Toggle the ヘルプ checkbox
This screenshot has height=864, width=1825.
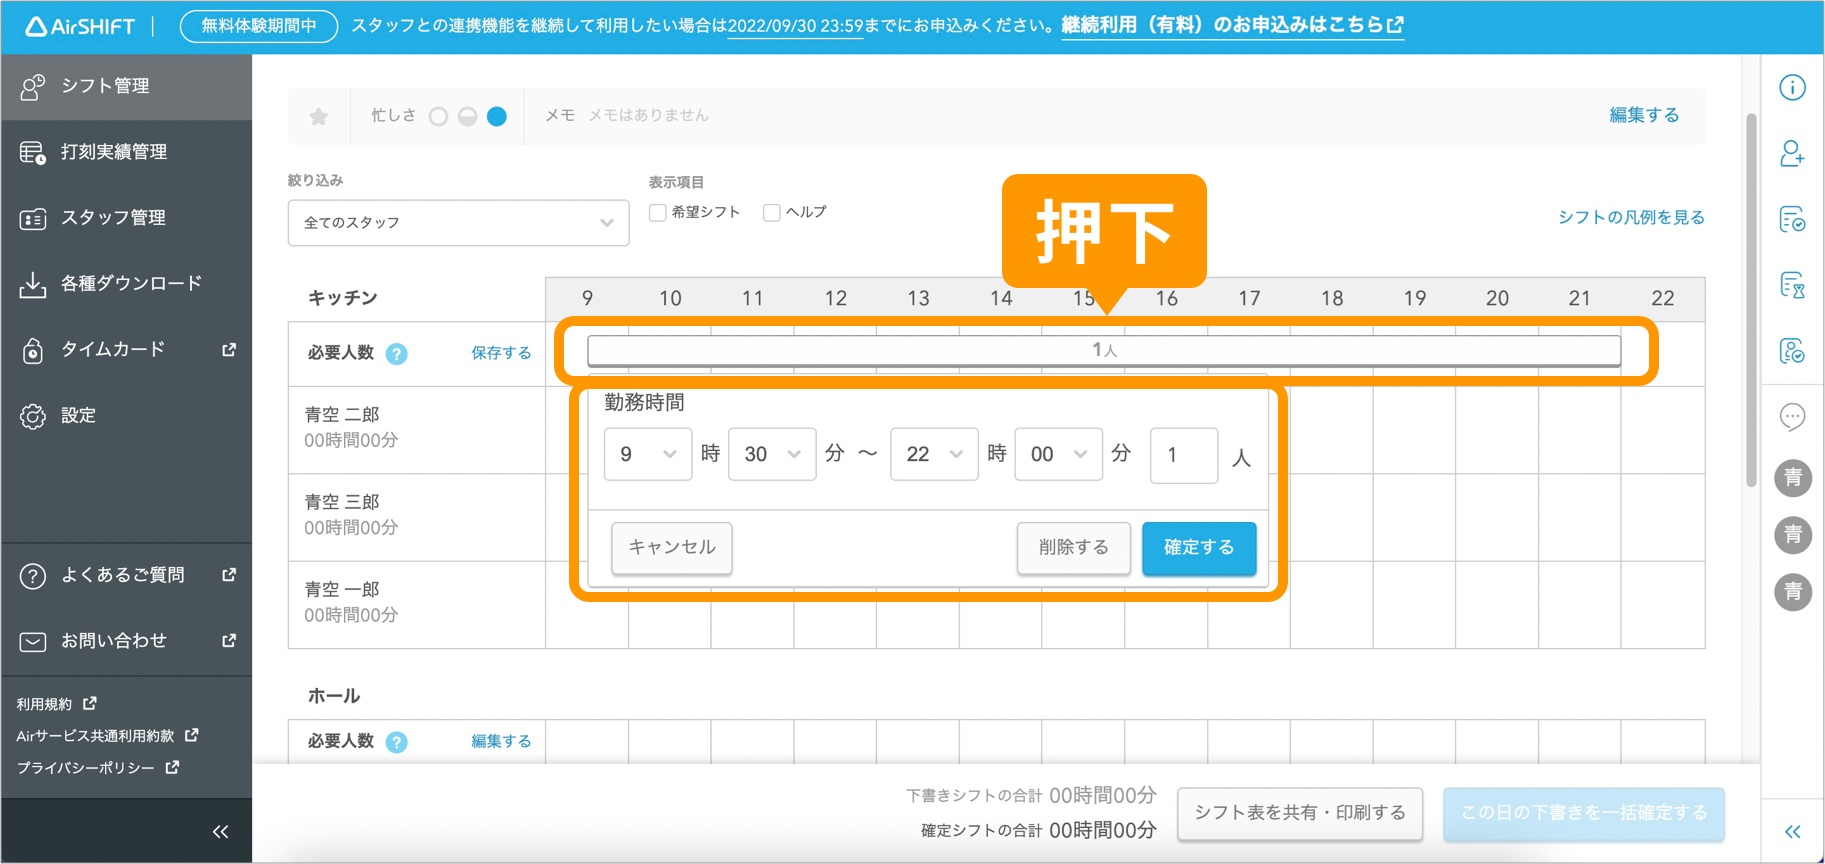click(772, 213)
